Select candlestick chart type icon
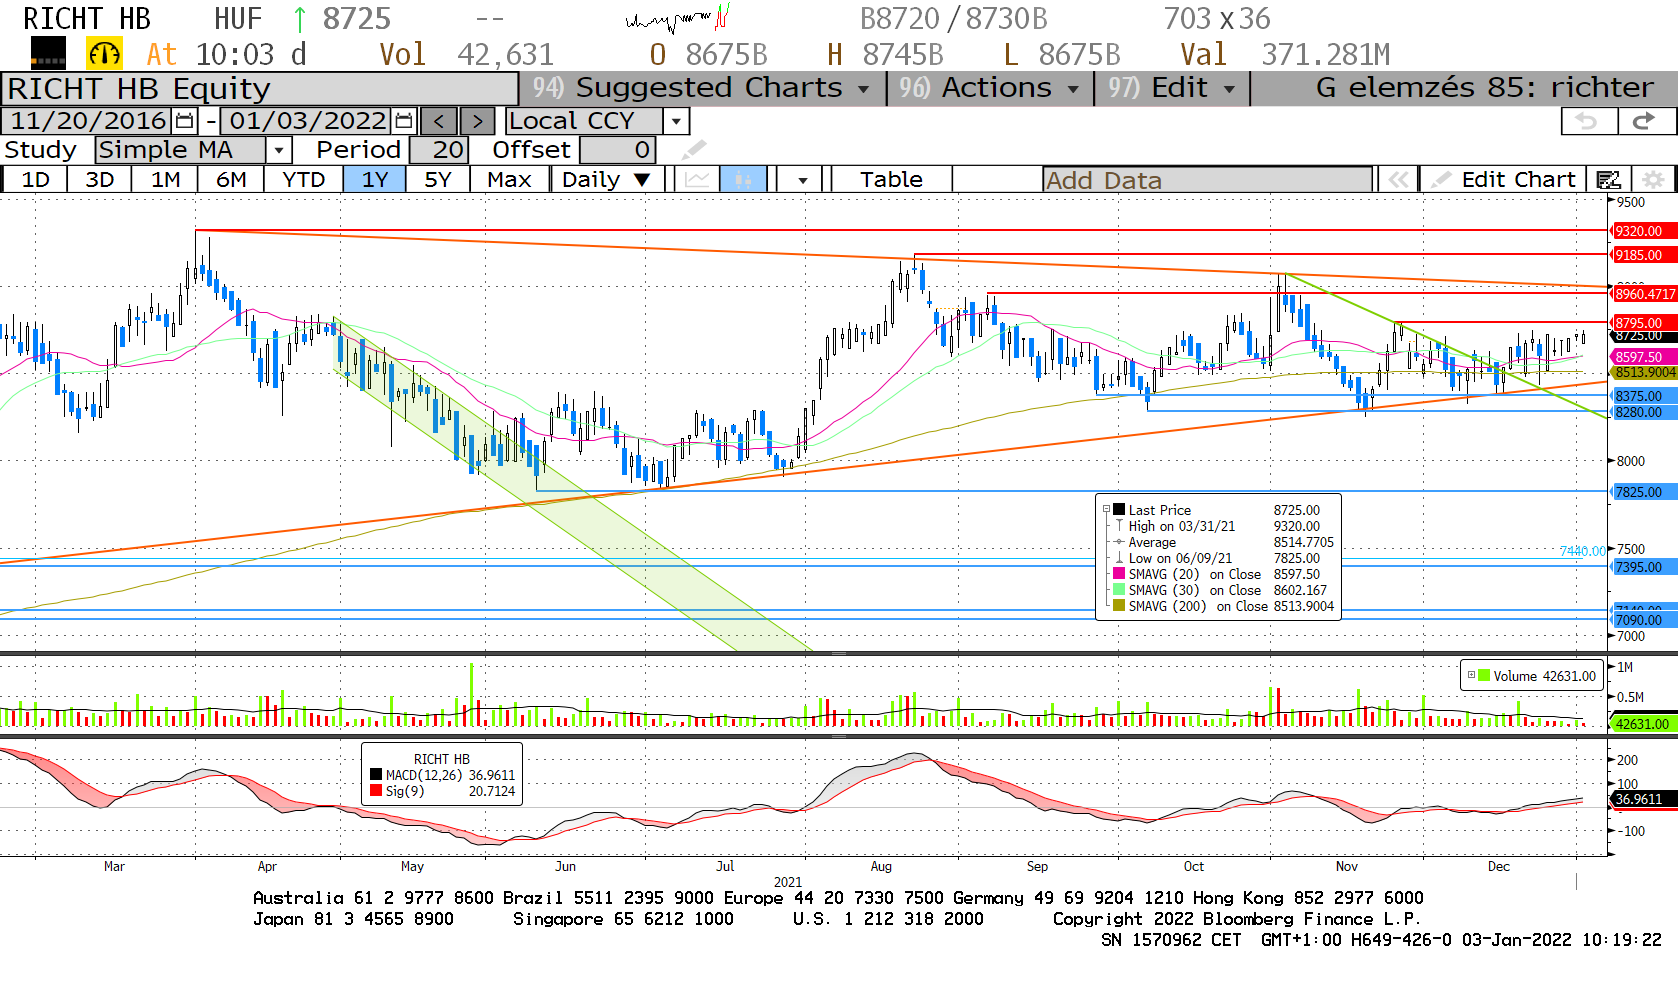 (x=743, y=180)
